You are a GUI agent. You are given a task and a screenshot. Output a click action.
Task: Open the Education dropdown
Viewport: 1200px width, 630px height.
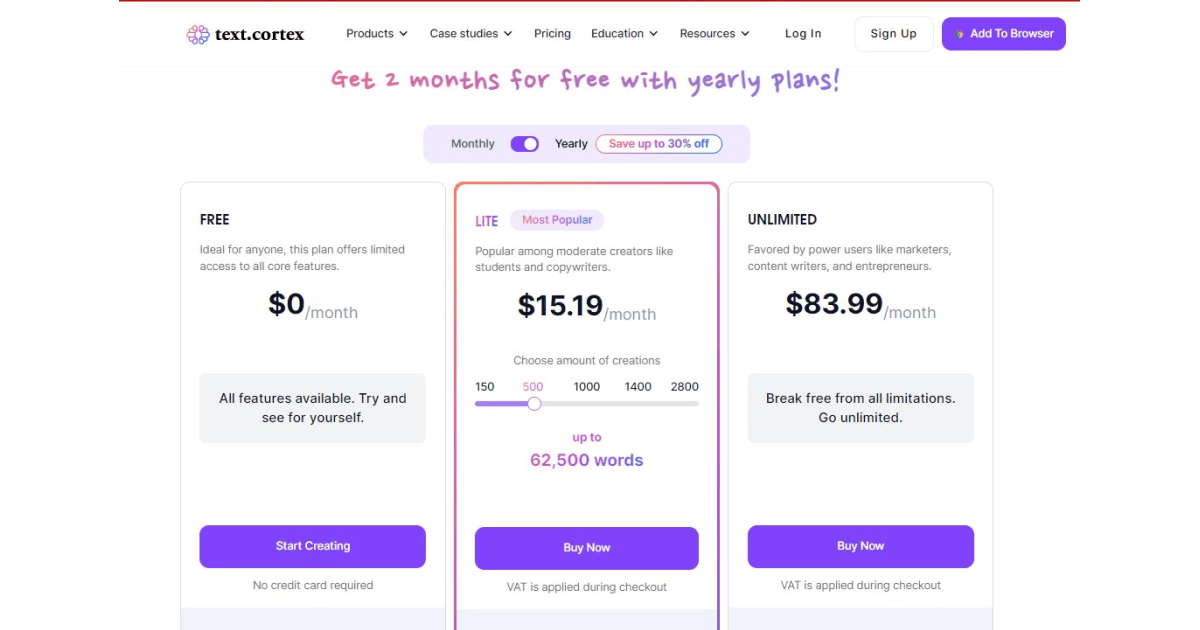(x=624, y=33)
